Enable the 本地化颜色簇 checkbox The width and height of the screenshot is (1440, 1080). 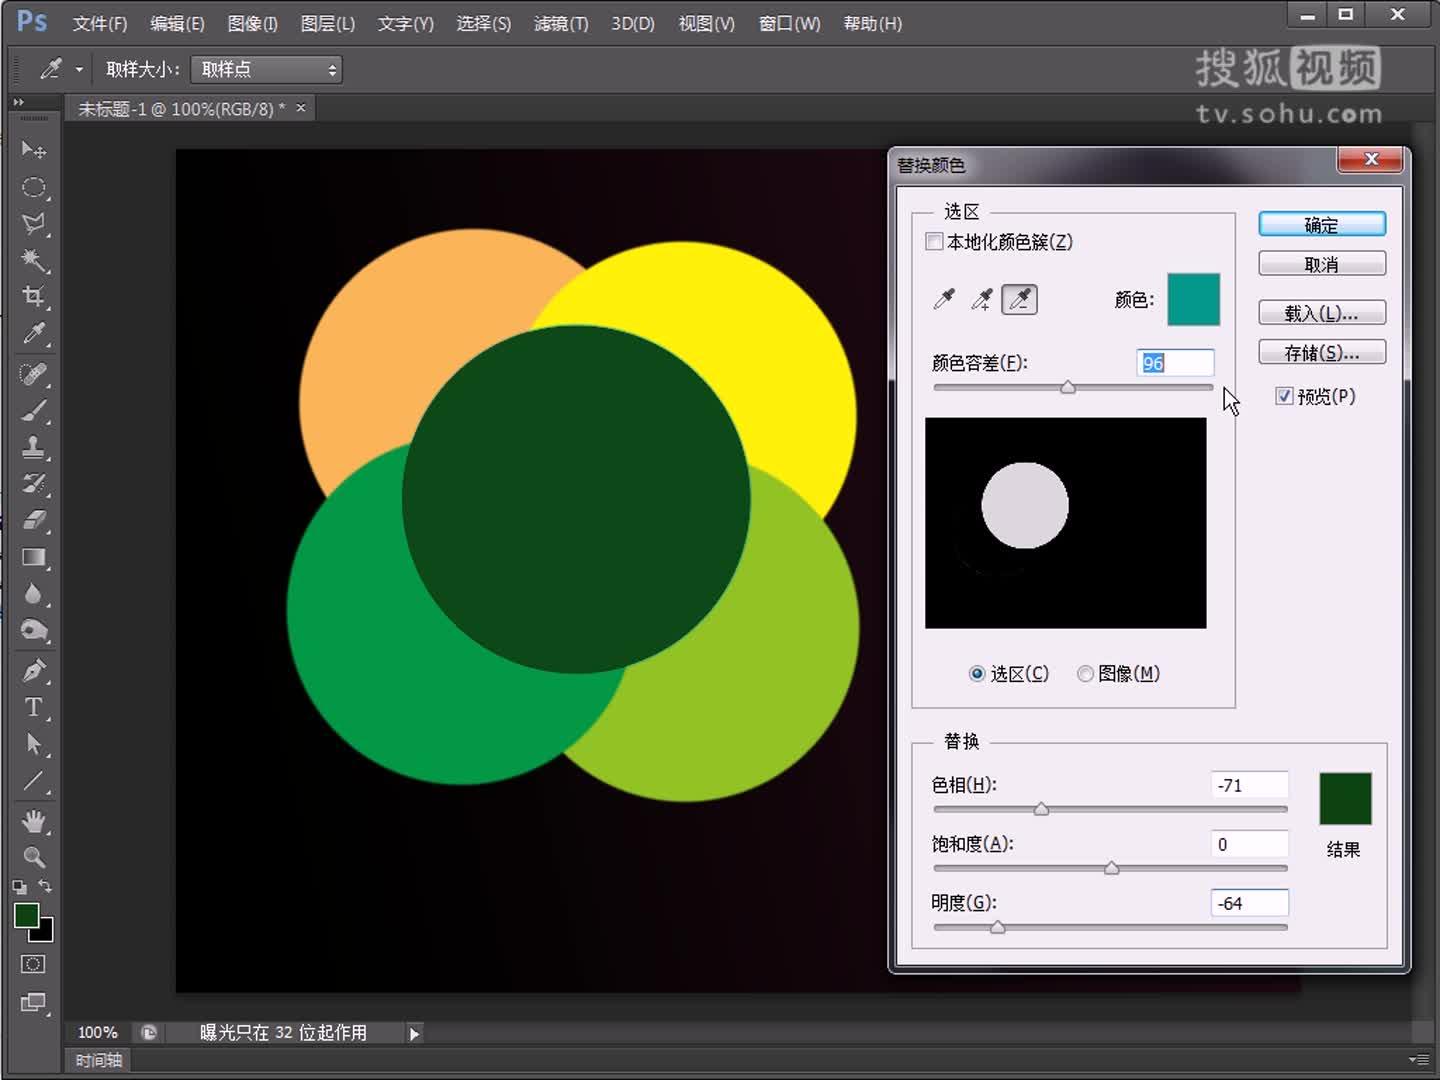click(934, 241)
